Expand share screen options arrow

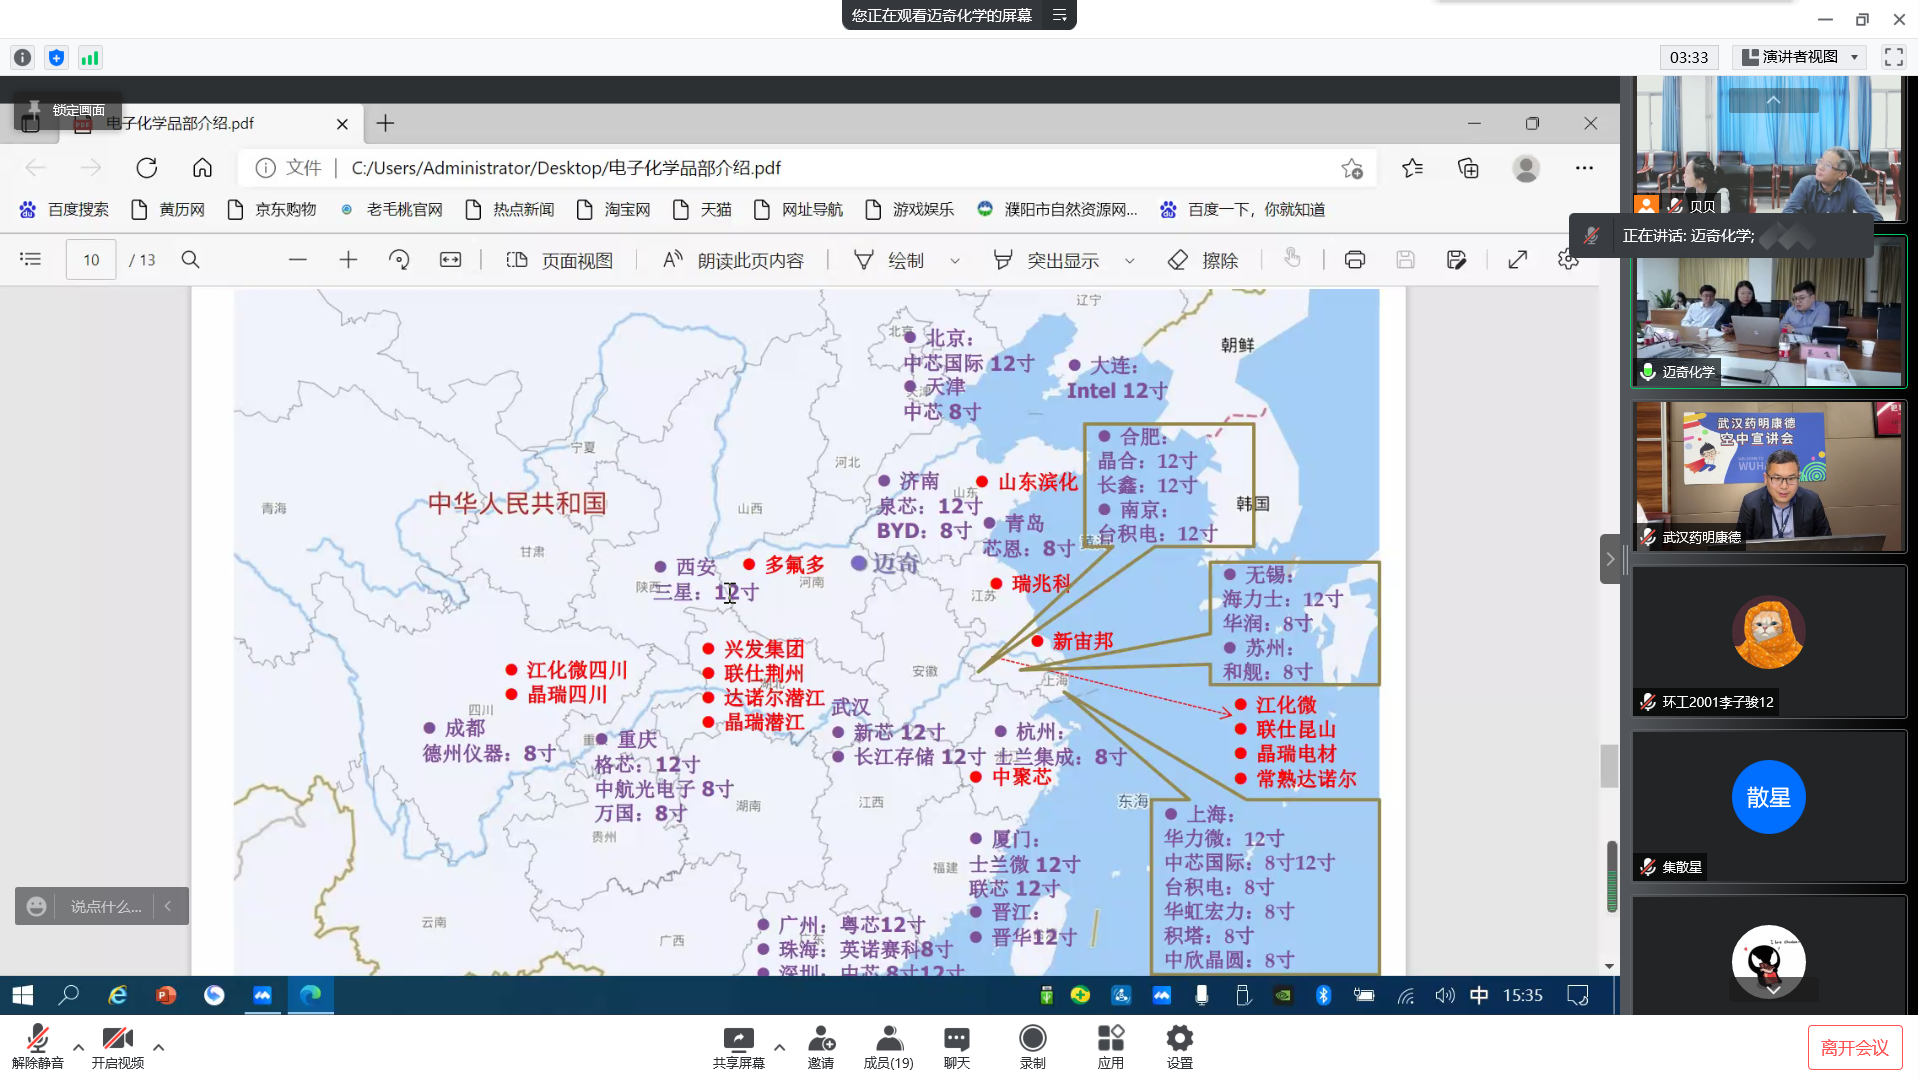click(x=779, y=1047)
